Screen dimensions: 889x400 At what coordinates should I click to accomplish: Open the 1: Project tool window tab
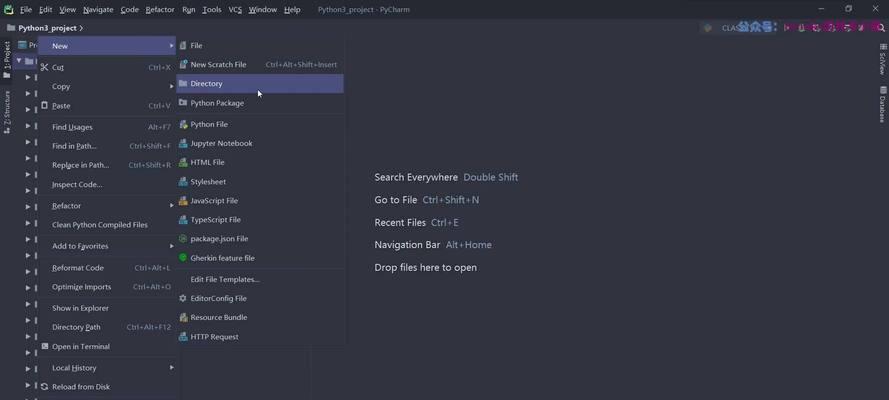7,59
